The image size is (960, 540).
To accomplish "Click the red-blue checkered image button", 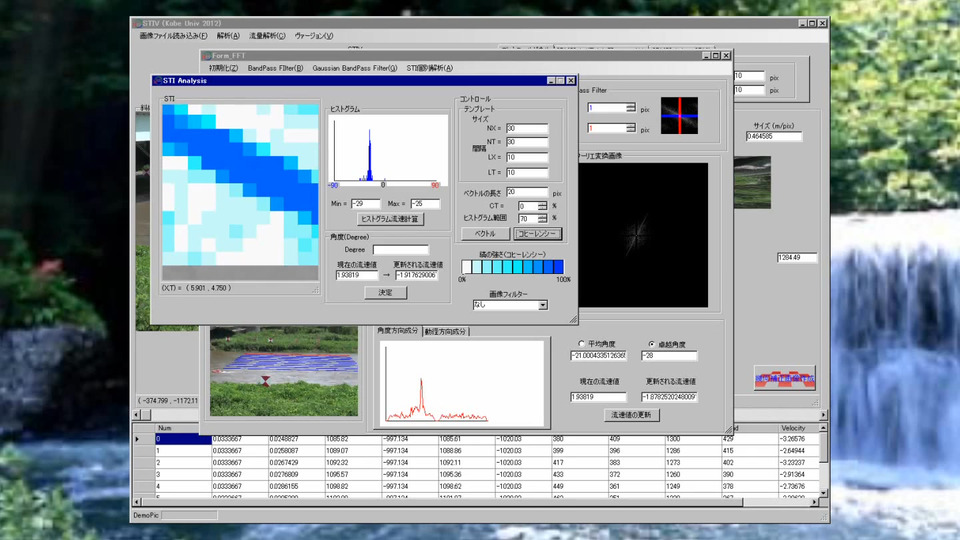I will click(x=784, y=378).
